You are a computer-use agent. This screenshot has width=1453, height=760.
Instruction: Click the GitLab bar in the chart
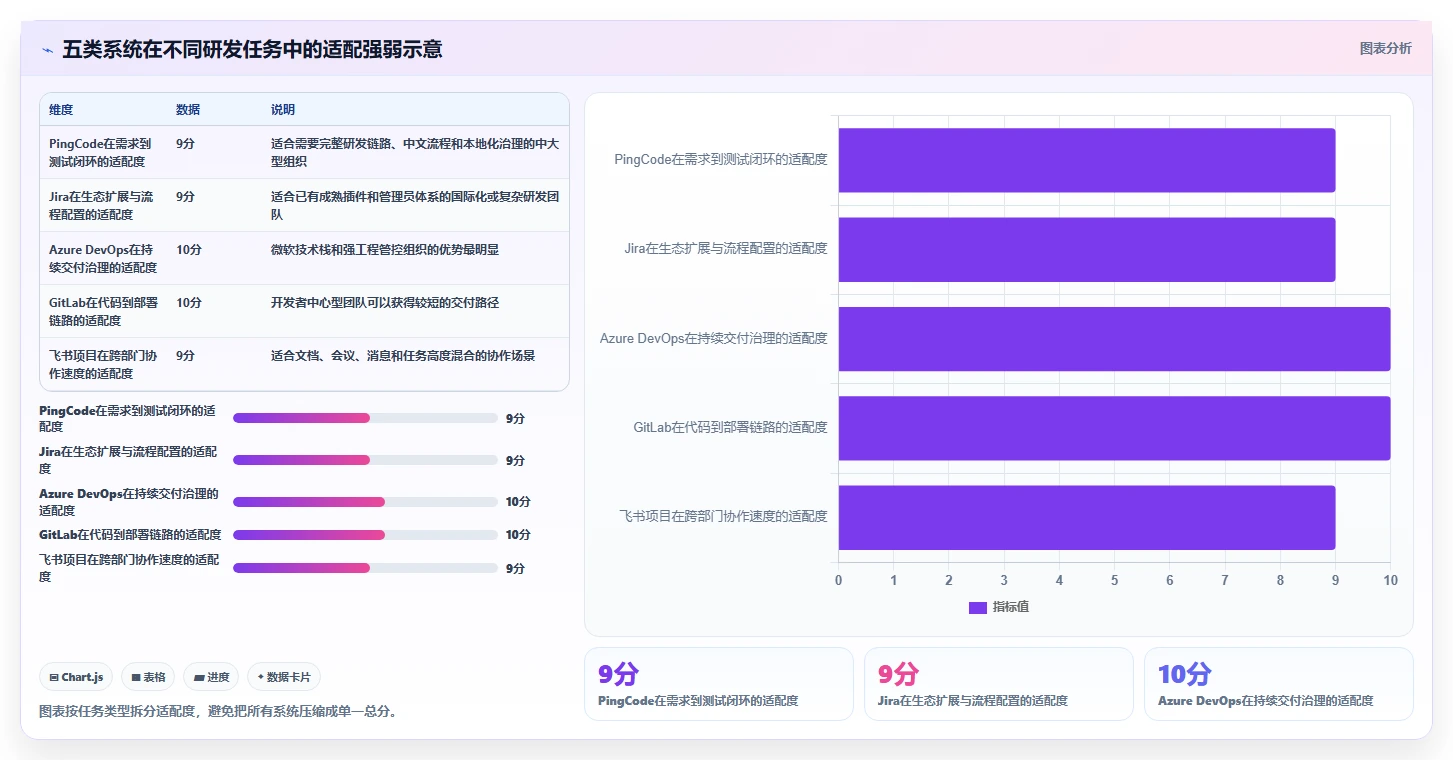pos(1114,427)
